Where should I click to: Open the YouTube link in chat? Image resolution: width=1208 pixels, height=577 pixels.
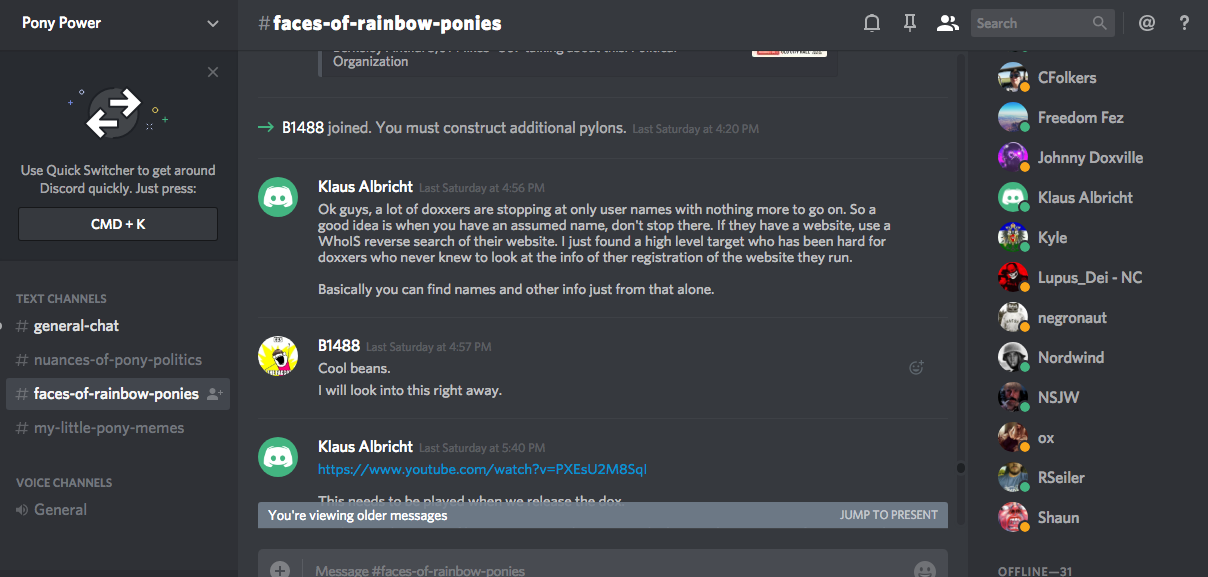pyautogui.click(x=482, y=469)
